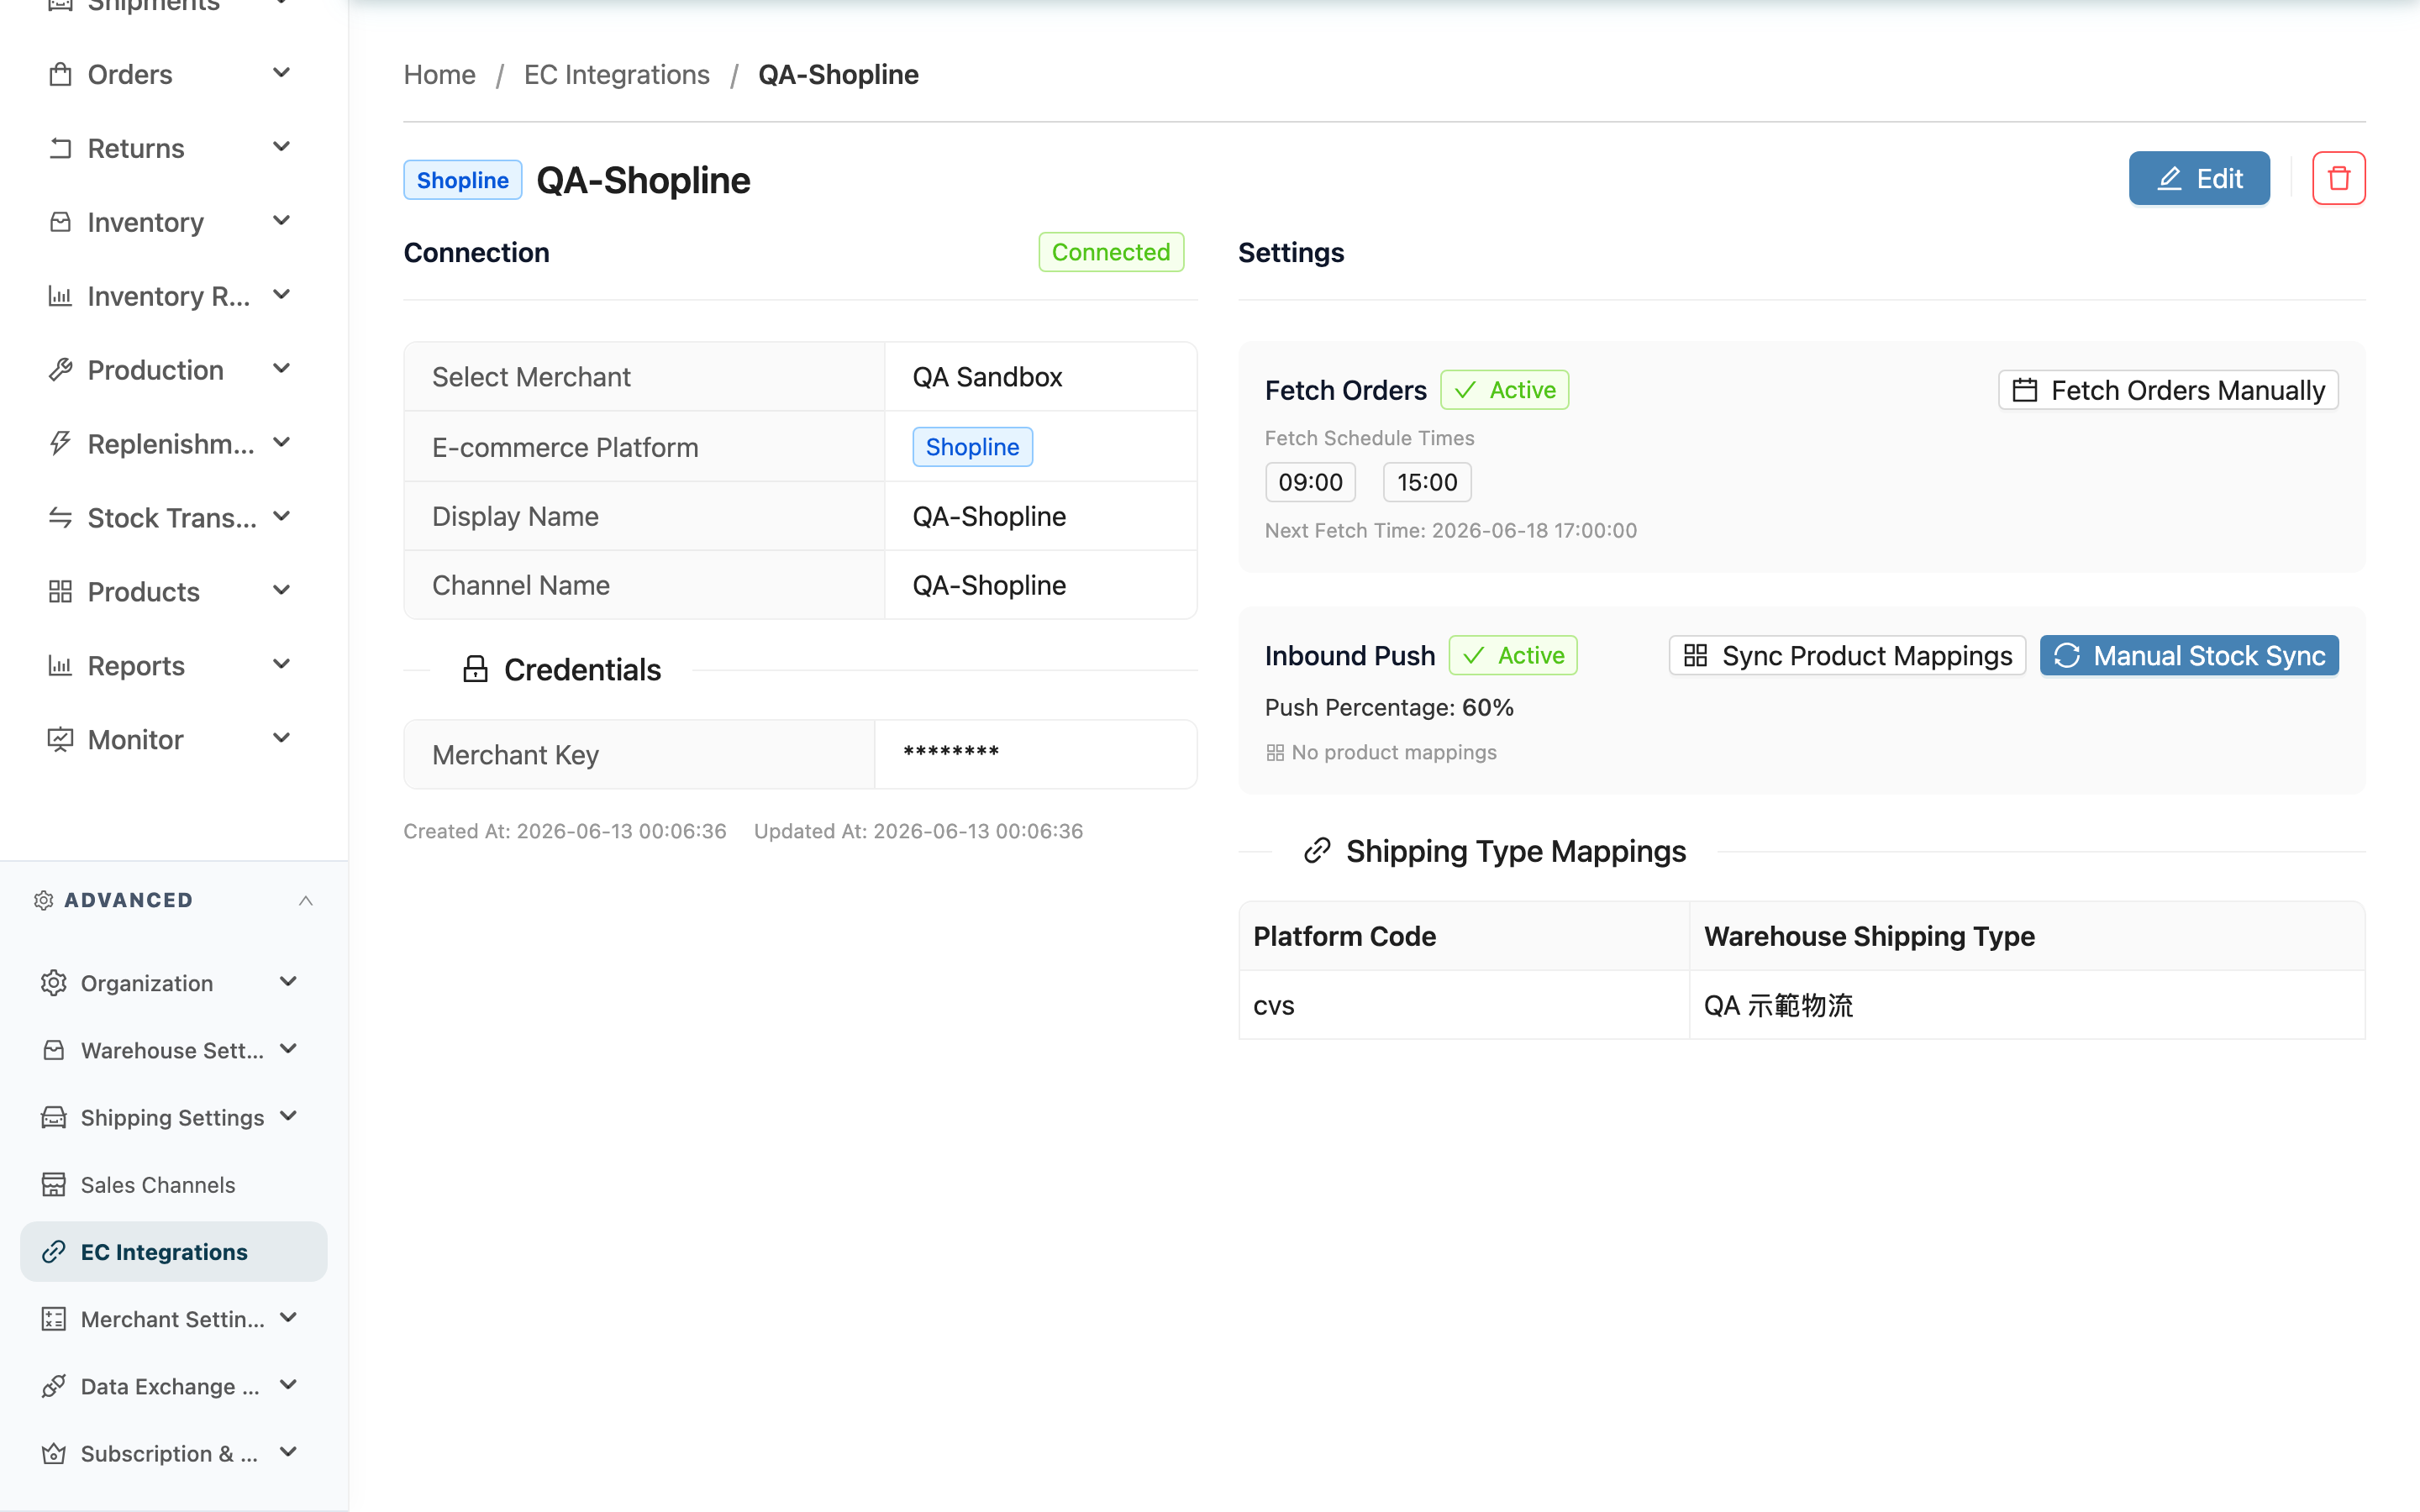The width and height of the screenshot is (2420, 1512).
Task: Click the Production wrench icon
Action: [x=60, y=370]
